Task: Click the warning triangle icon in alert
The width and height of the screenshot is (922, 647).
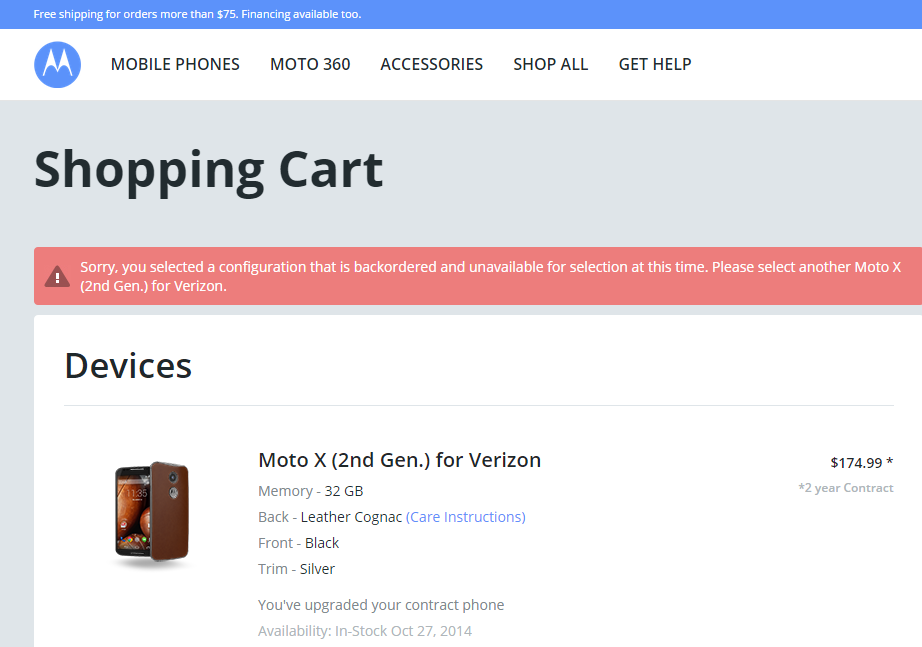Action: coord(57,277)
